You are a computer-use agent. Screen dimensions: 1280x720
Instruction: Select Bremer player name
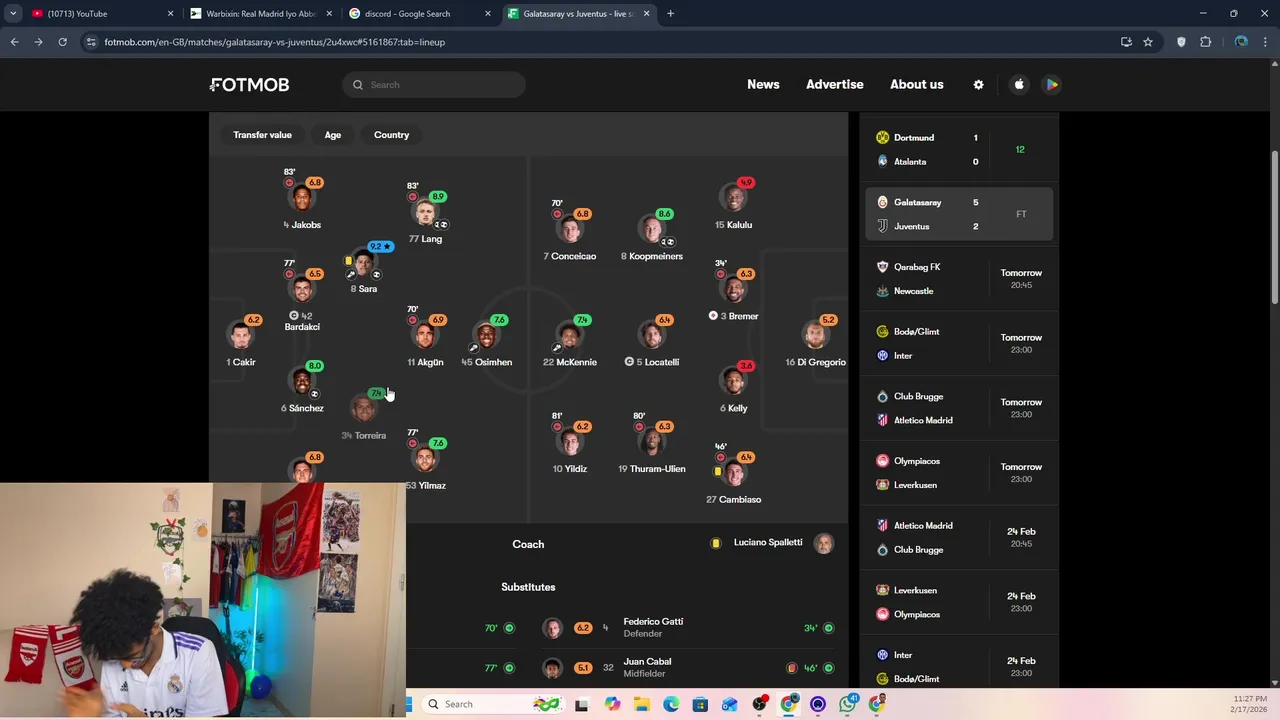click(738, 316)
